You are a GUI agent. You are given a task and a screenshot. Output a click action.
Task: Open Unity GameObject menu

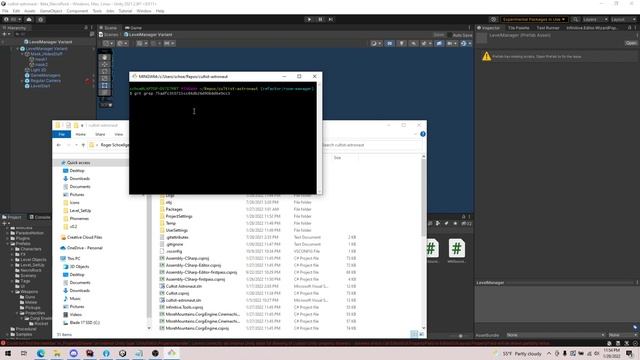click(51, 11)
